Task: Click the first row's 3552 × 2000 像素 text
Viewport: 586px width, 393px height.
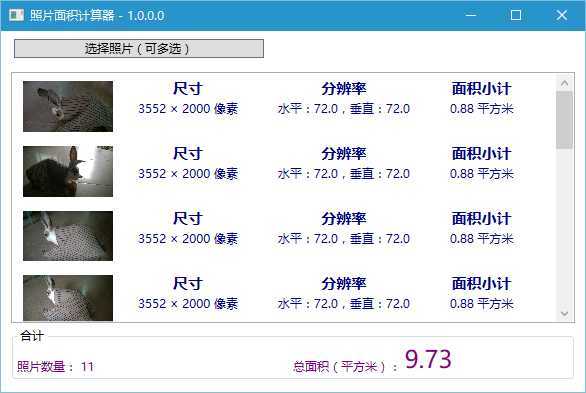Action: click(188, 109)
